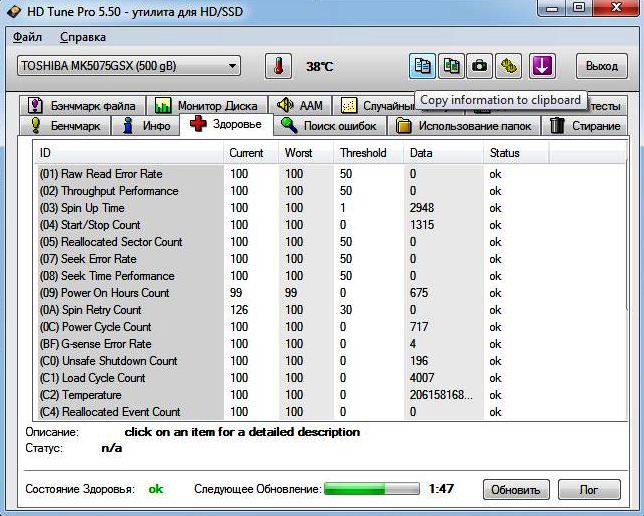The width and height of the screenshot is (644, 516).
Task: Select the (C2) Temperature row
Action: click(x=331, y=395)
